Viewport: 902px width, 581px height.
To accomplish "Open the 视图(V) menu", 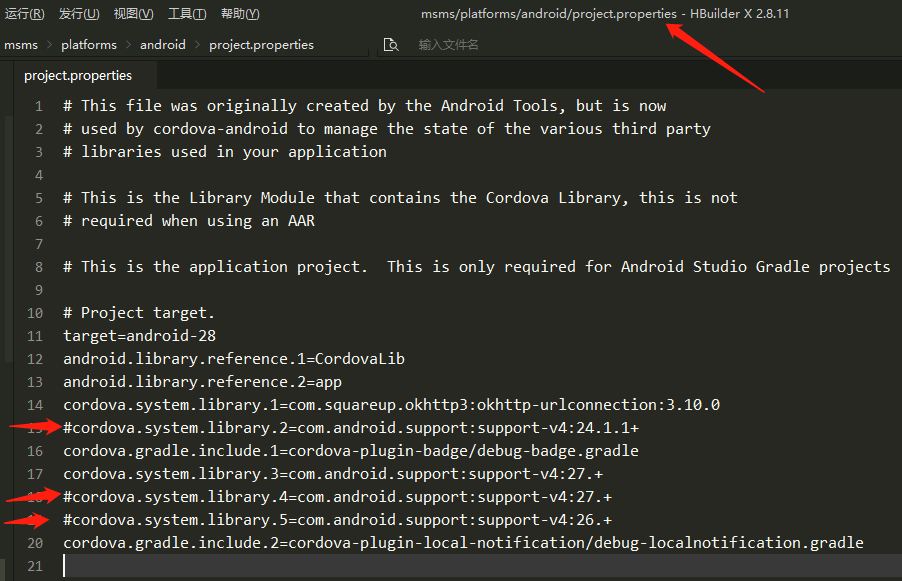I will pyautogui.click(x=133, y=13).
